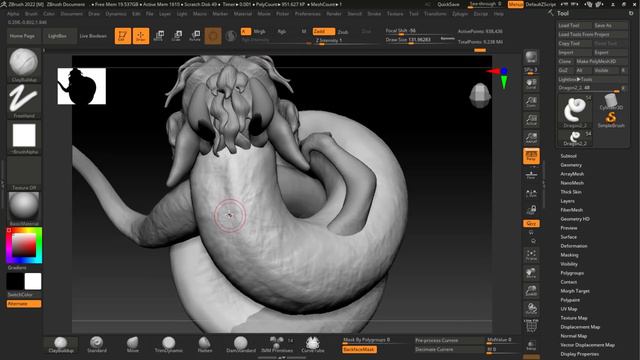
Task: Open the Preferences menu
Action: (x=308, y=14)
